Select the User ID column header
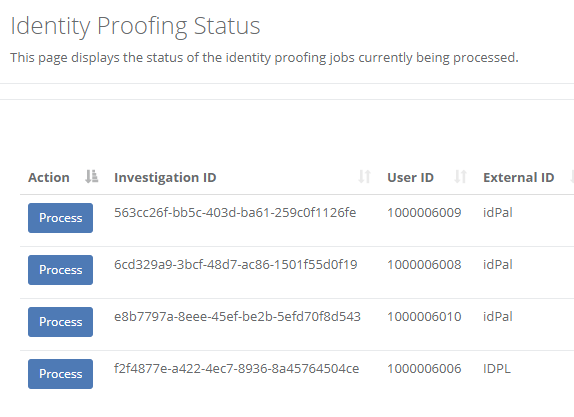The image size is (574, 417). [410, 178]
